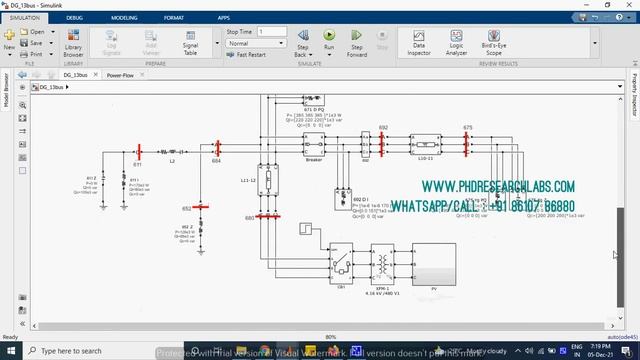Click the Save model button
The image size is (640, 360).
tap(32, 43)
